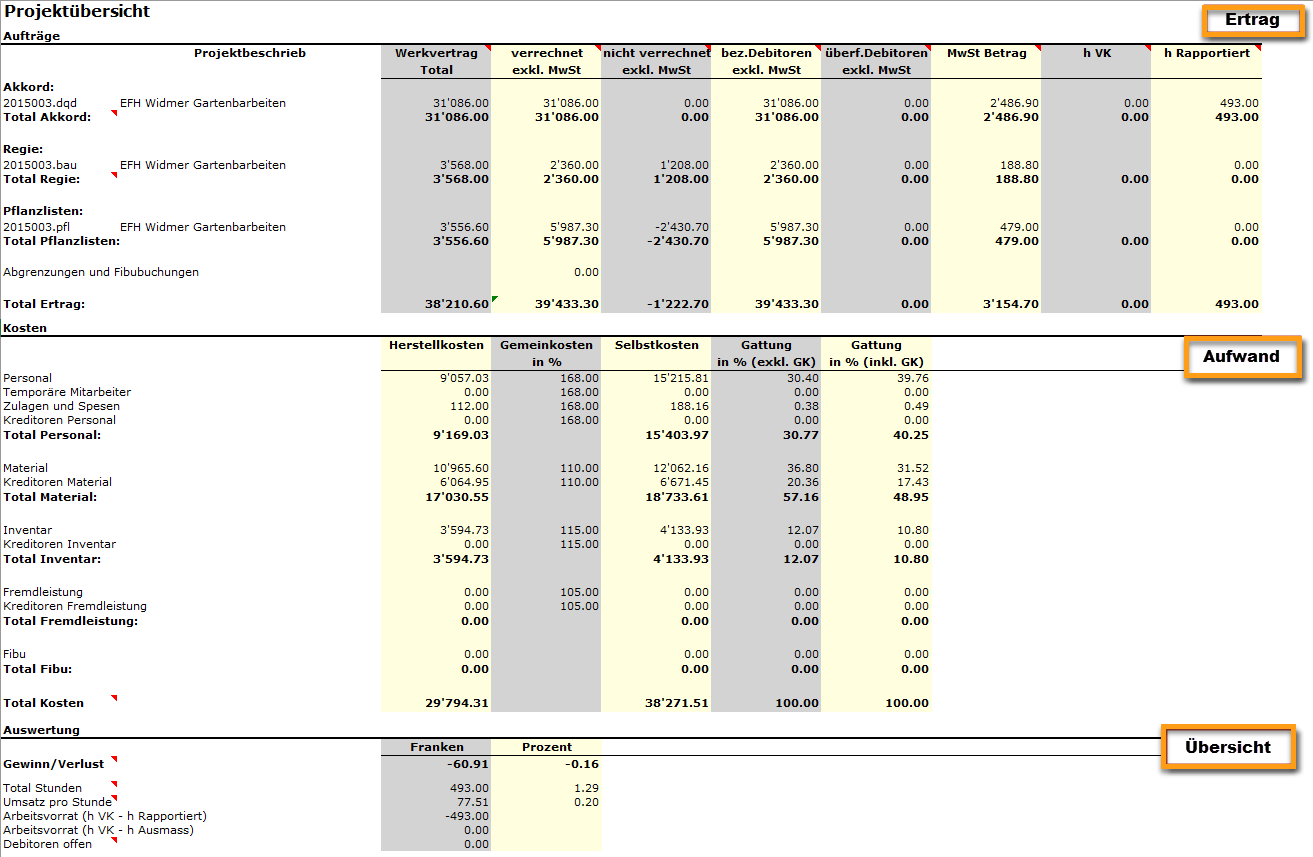Viewport: 1313px width, 857px height.
Task: Click the 'Total Fremdleistung:' row label
Action: coord(71,621)
